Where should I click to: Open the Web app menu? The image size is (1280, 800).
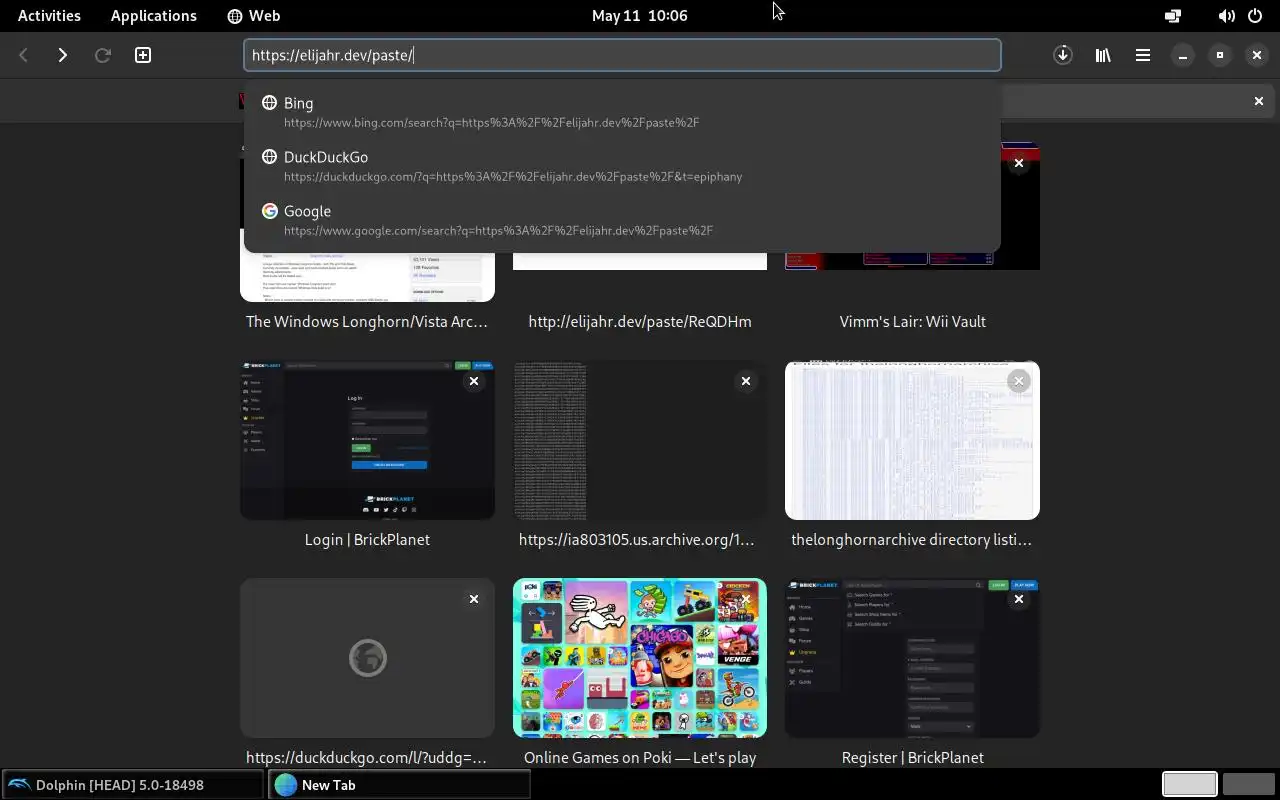click(x=254, y=15)
